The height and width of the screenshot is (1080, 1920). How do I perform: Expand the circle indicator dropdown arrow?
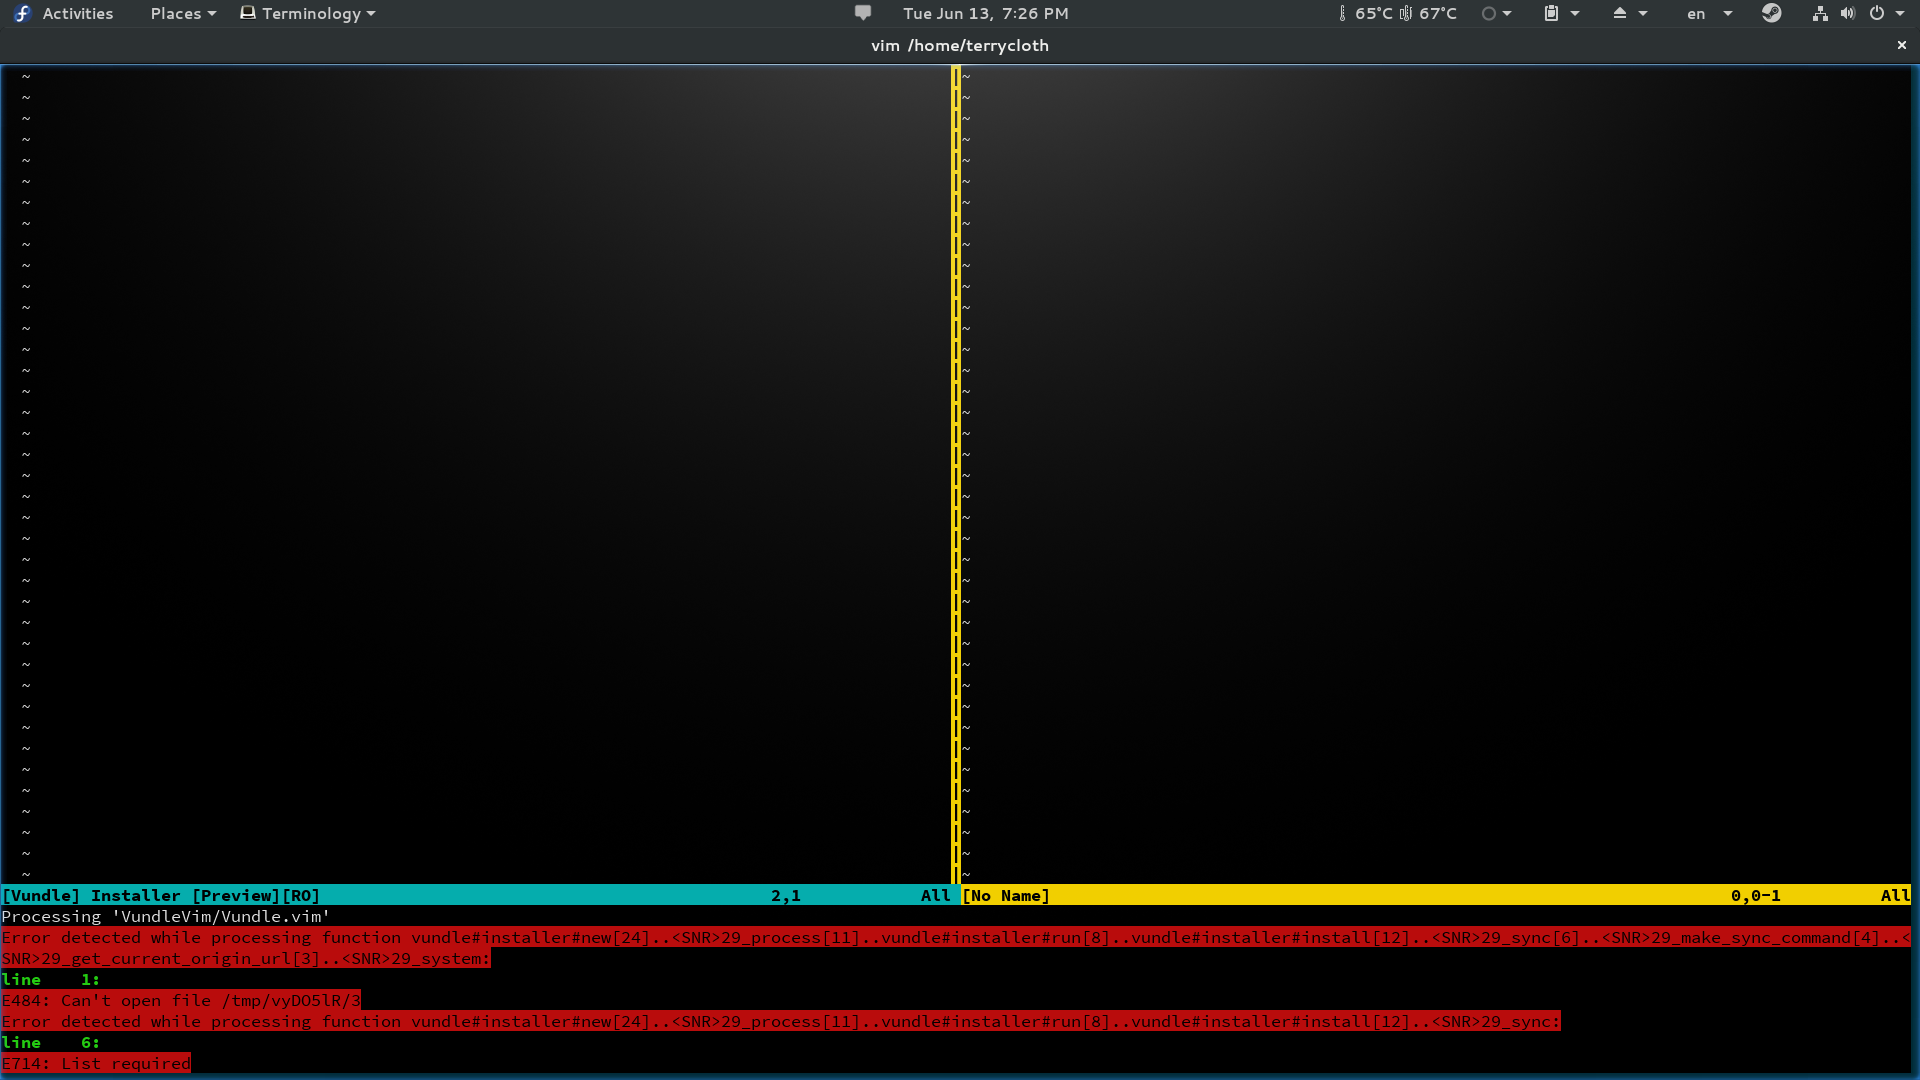tap(1507, 13)
